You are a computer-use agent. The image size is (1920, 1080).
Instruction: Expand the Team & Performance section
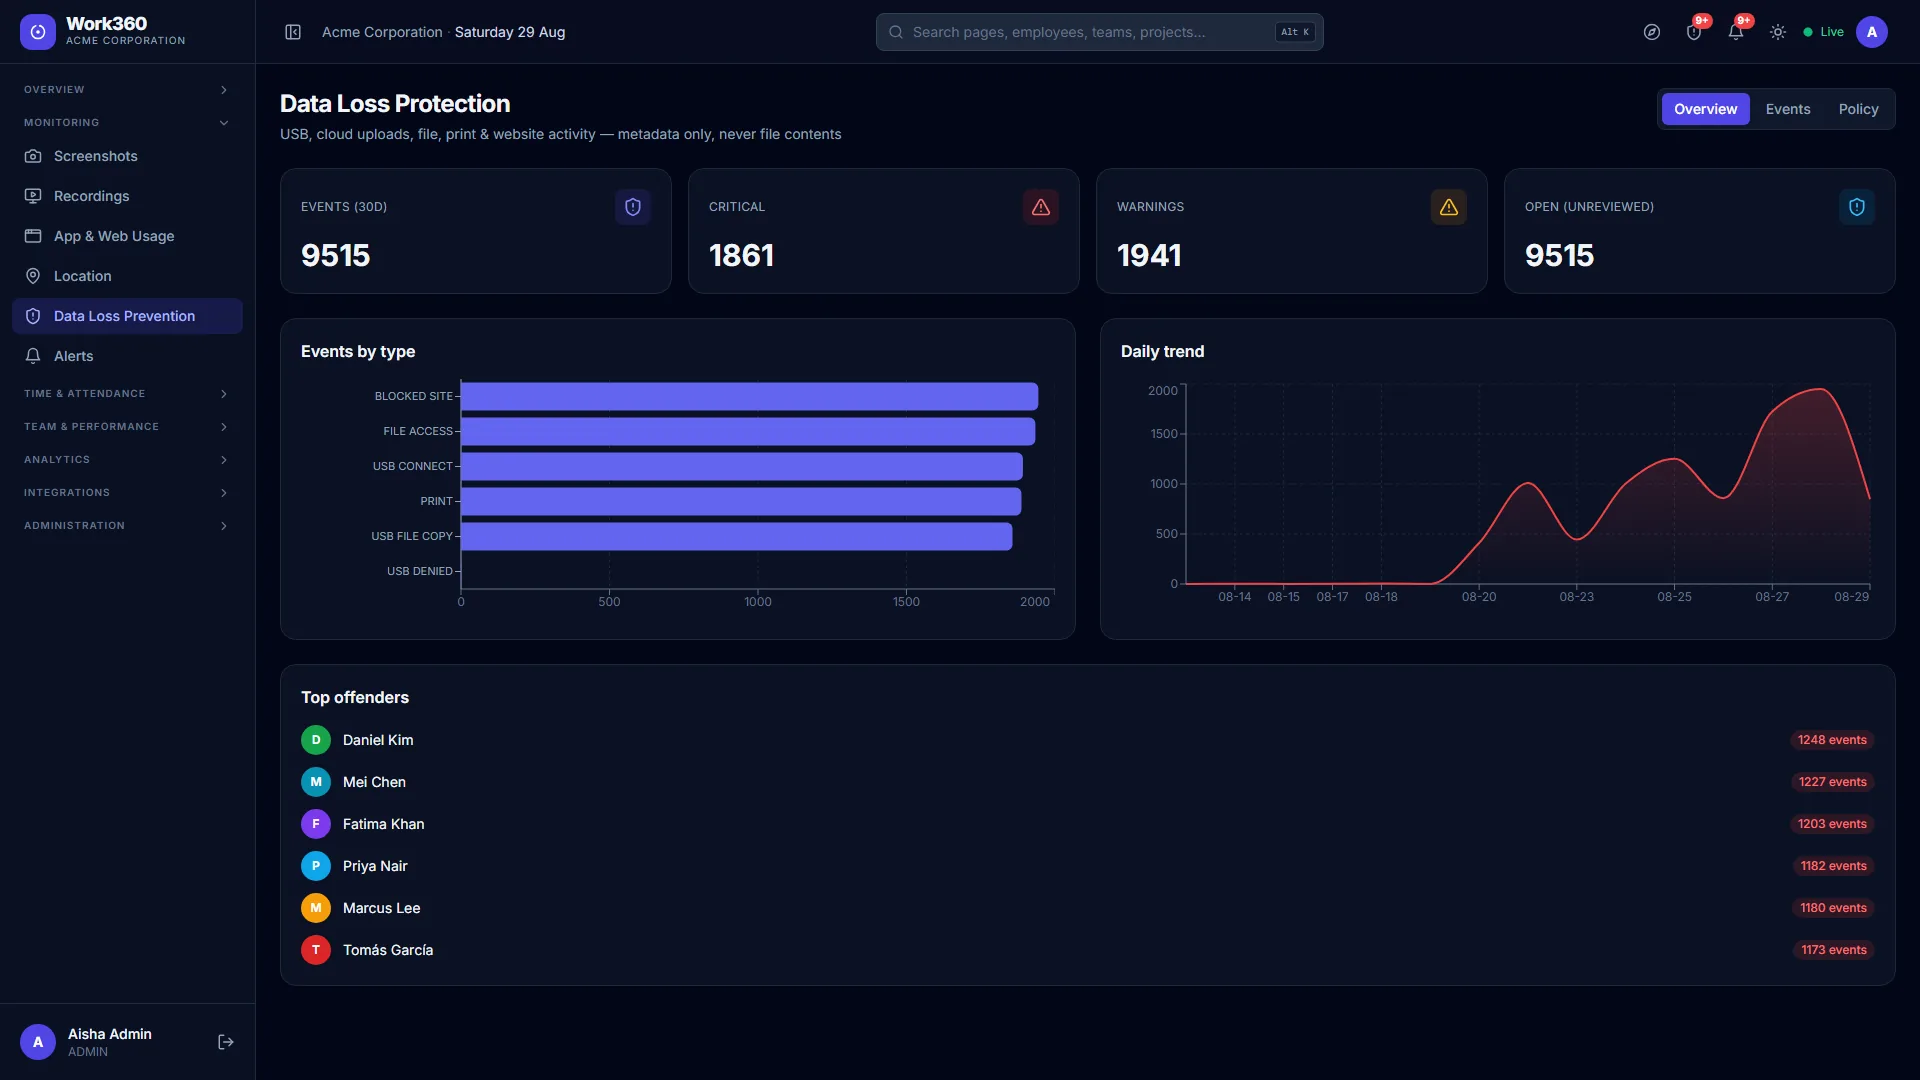[127, 427]
